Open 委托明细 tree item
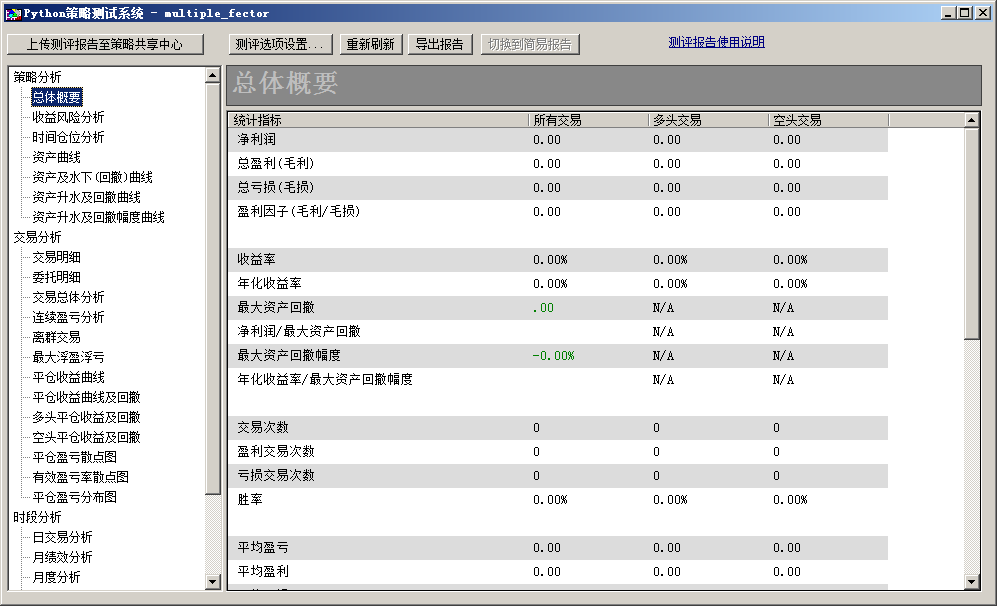This screenshot has height=606, width=997. click(57, 277)
